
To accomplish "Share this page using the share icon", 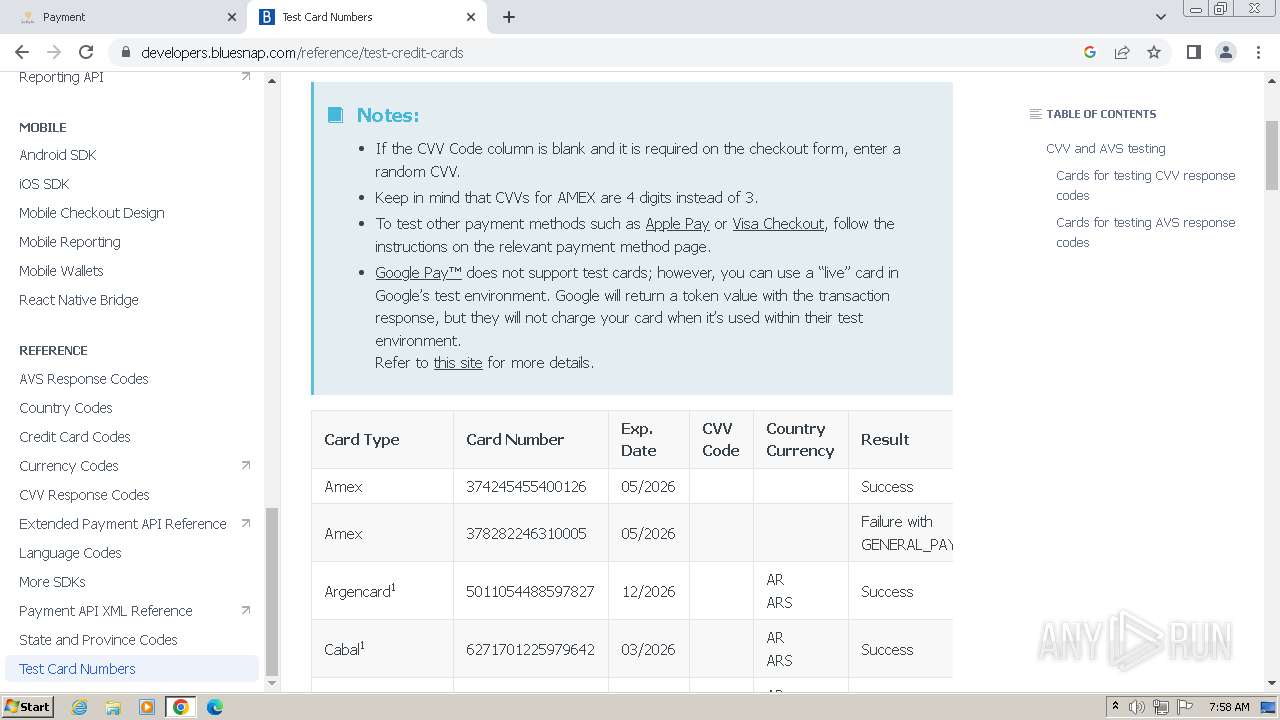I will (x=1122, y=52).
